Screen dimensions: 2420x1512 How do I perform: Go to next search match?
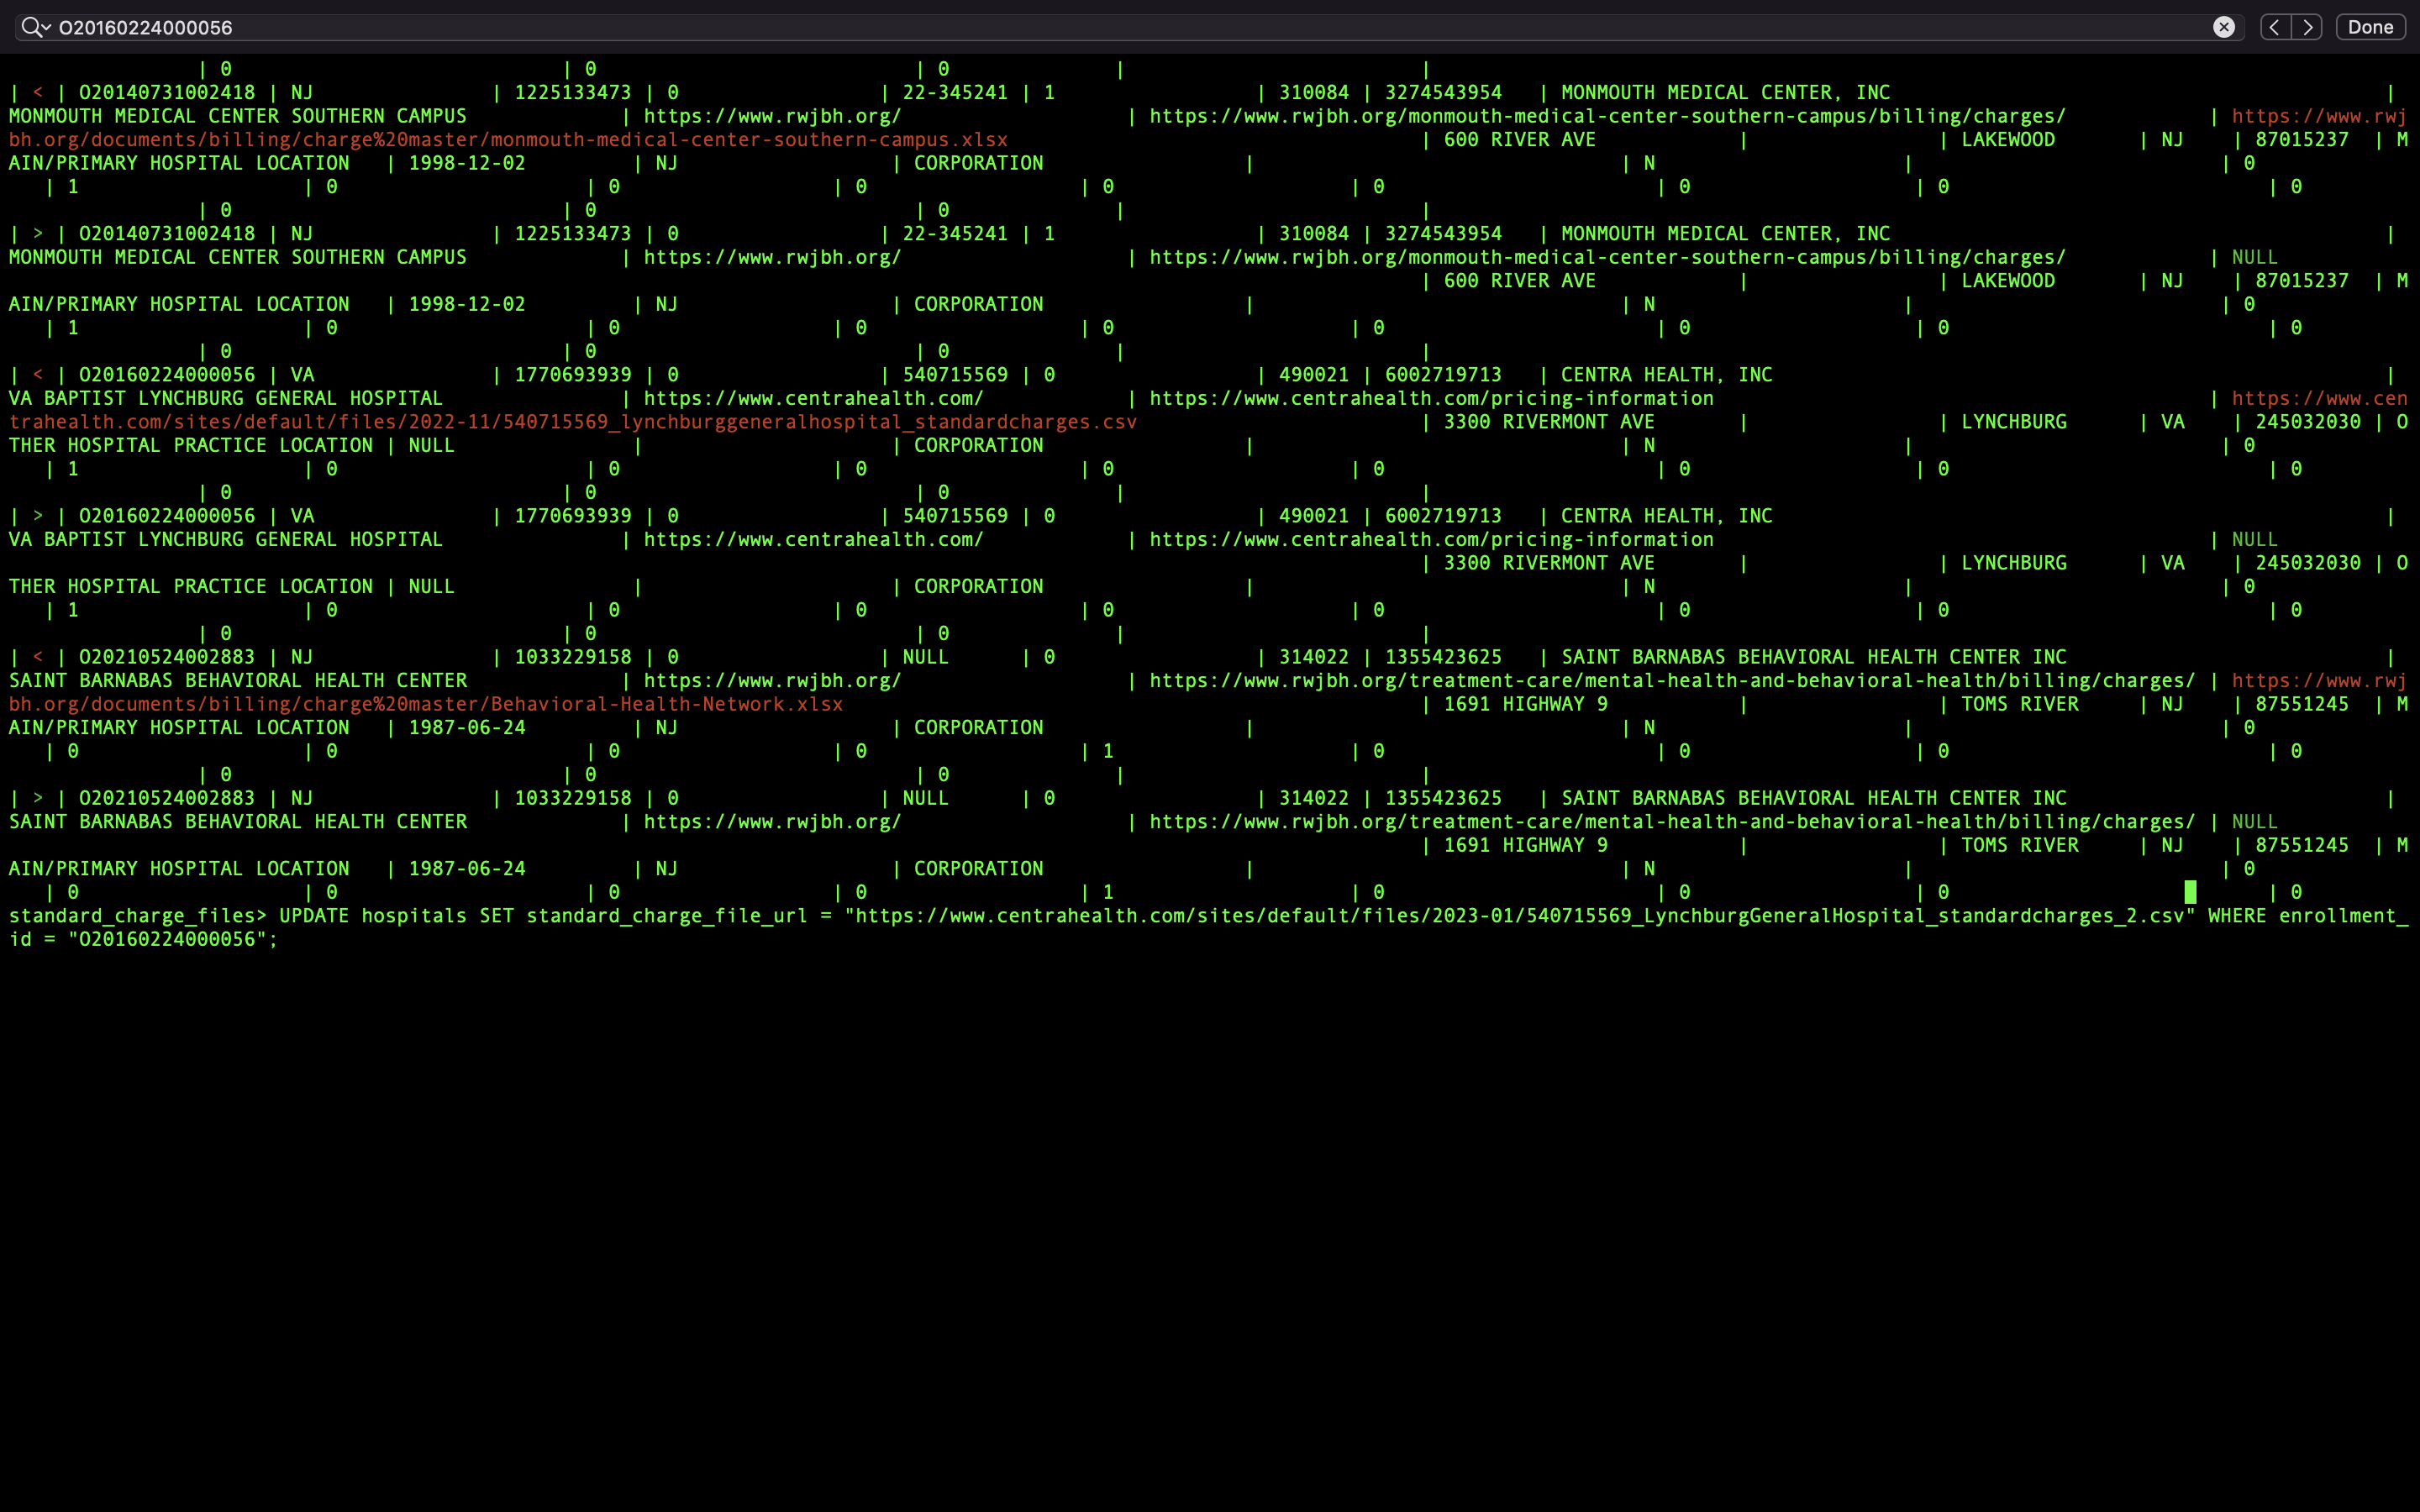pyautogui.click(x=2308, y=27)
